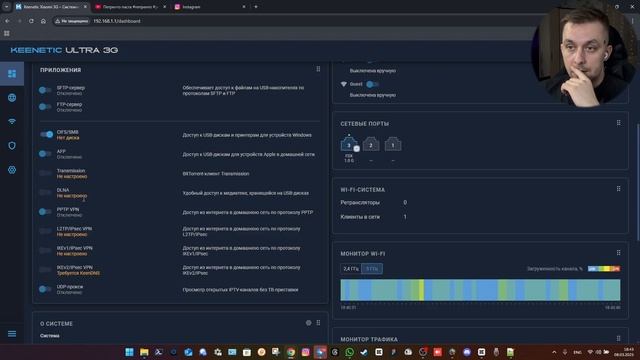Open Windows Start menu
This screenshot has width=640, height=360.
point(129,352)
